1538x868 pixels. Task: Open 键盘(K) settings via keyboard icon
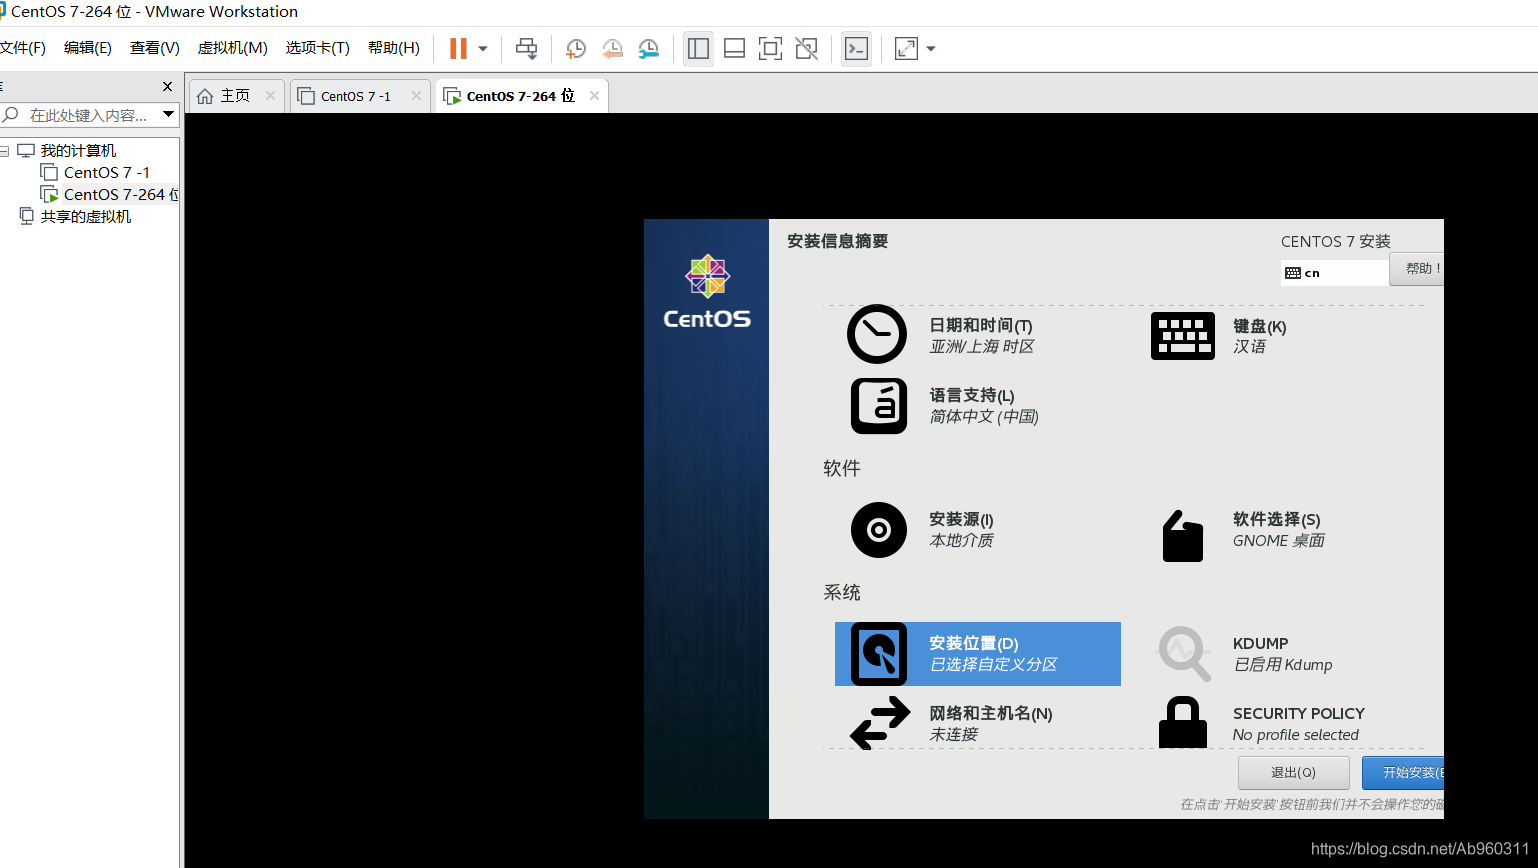(x=1183, y=336)
